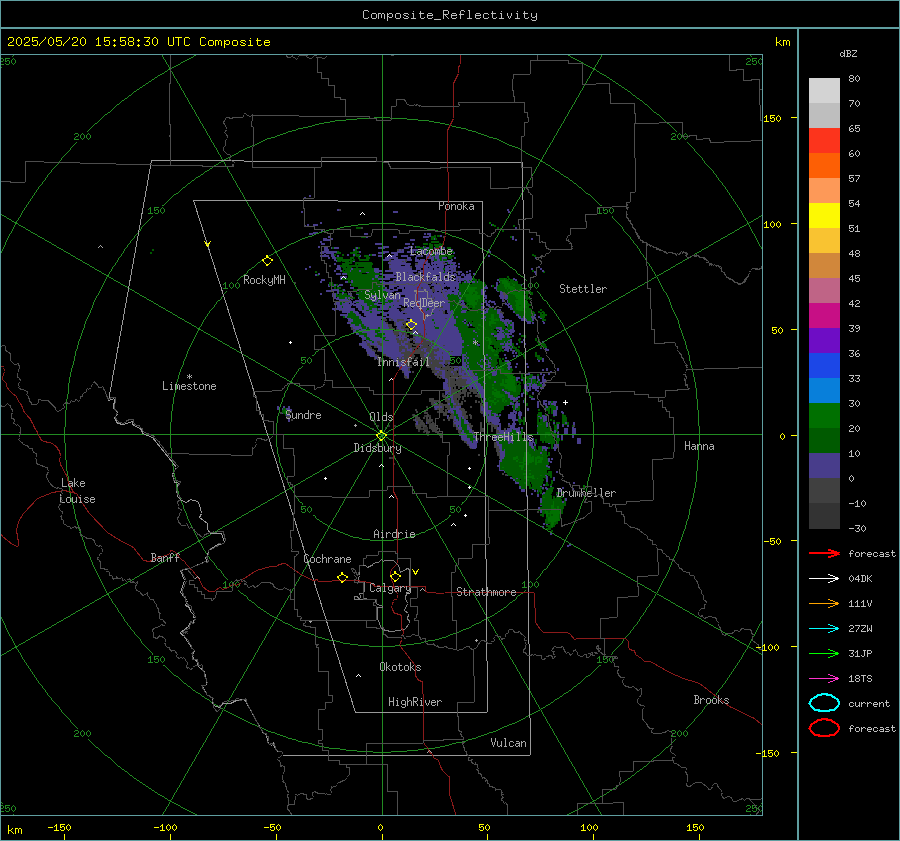Click the yellow diamond marker beside RockyMH

[x=267, y=261]
